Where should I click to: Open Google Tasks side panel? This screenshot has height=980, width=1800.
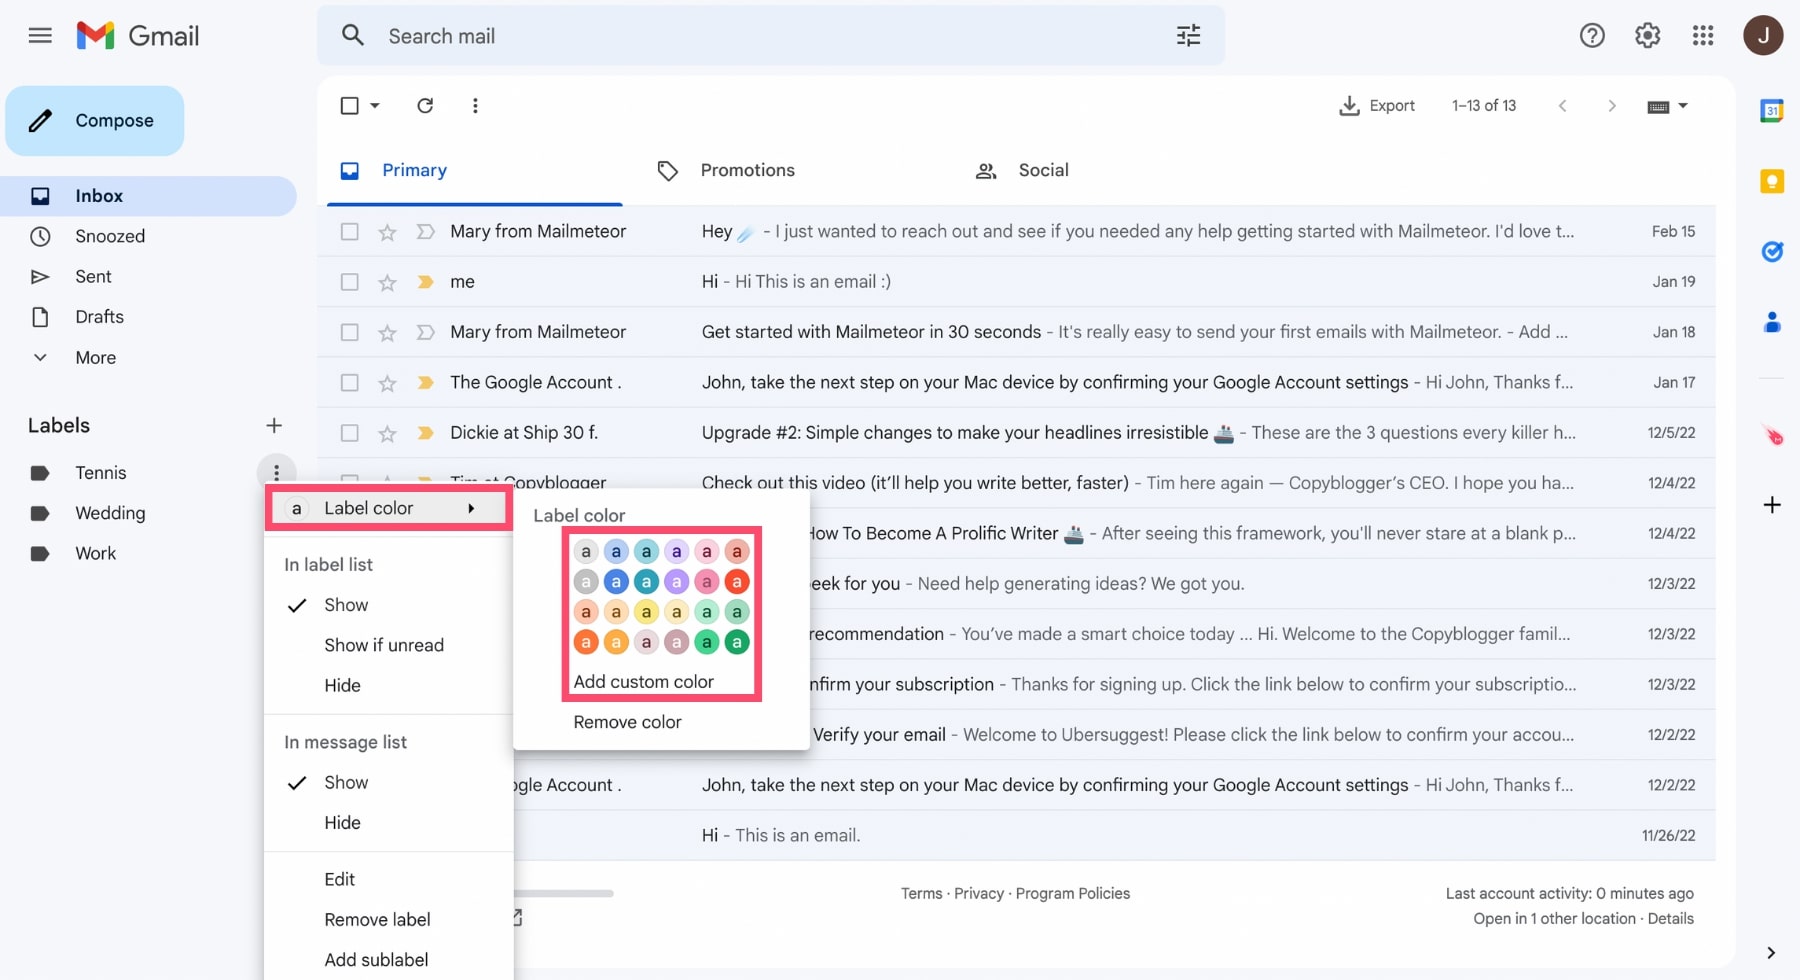[x=1772, y=251]
